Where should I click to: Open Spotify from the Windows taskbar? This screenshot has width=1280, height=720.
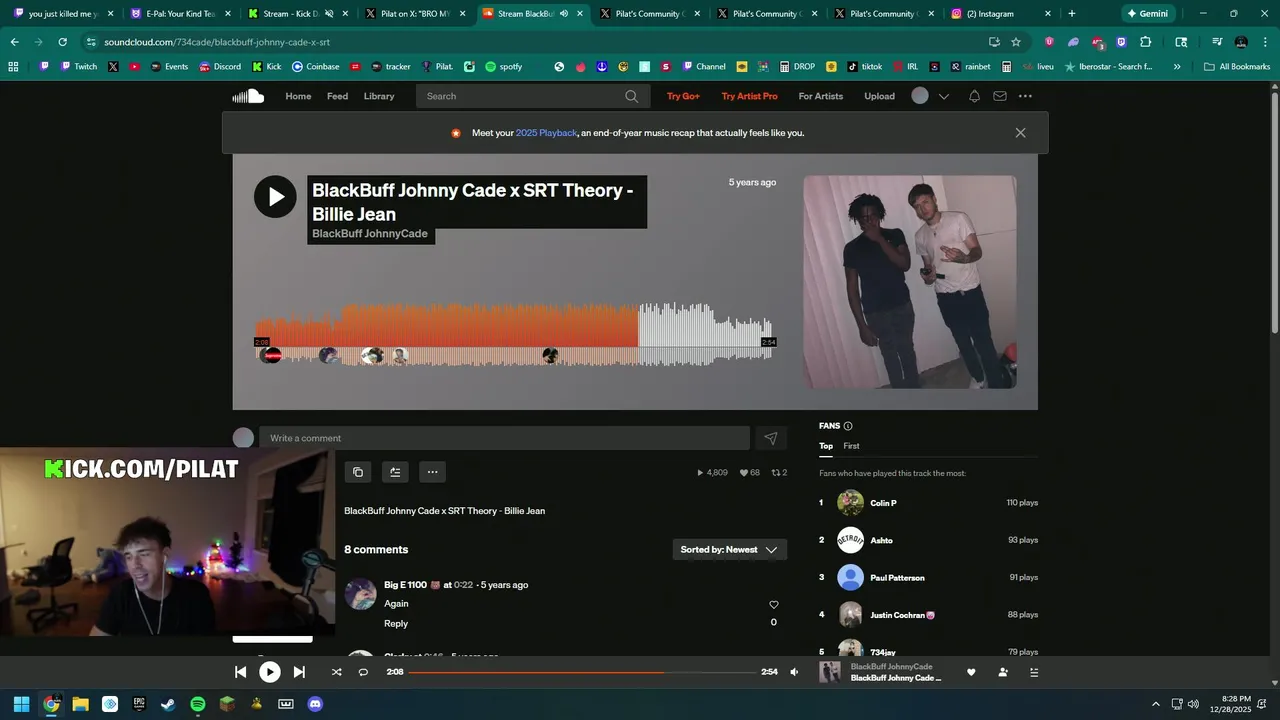point(198,704)
